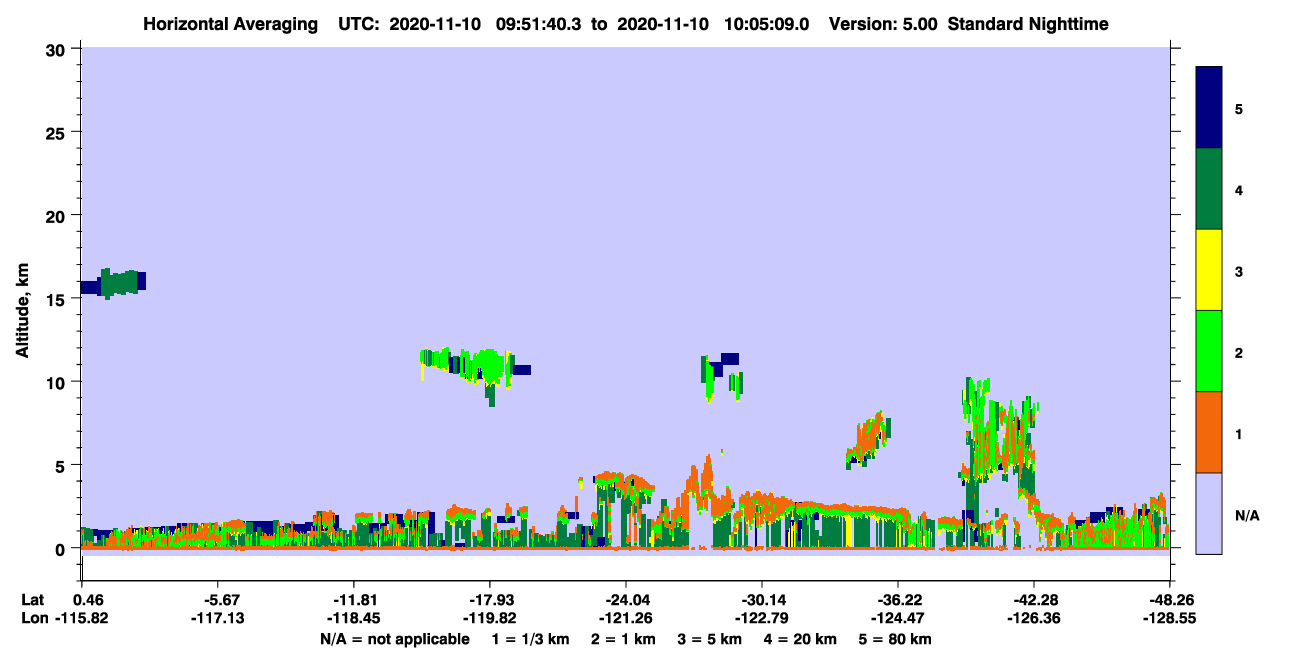Click the legend text 'N/A = not applicable'
Viewport: 1300px width, 667px height.
[x=394, y=639]
